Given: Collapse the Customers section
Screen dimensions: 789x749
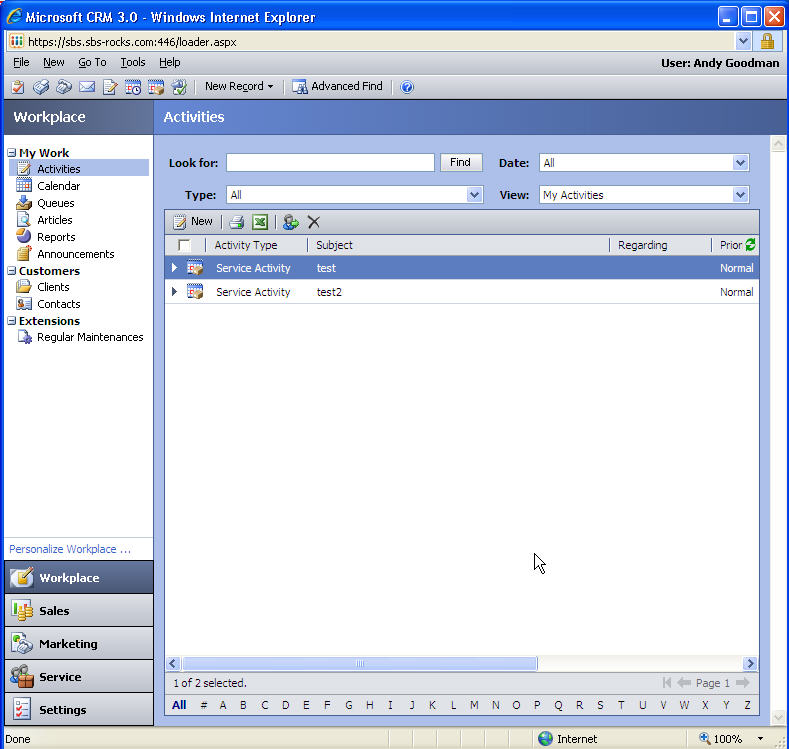Looking at the screenshot, I should pyautogui.click(x=12, y=271).
